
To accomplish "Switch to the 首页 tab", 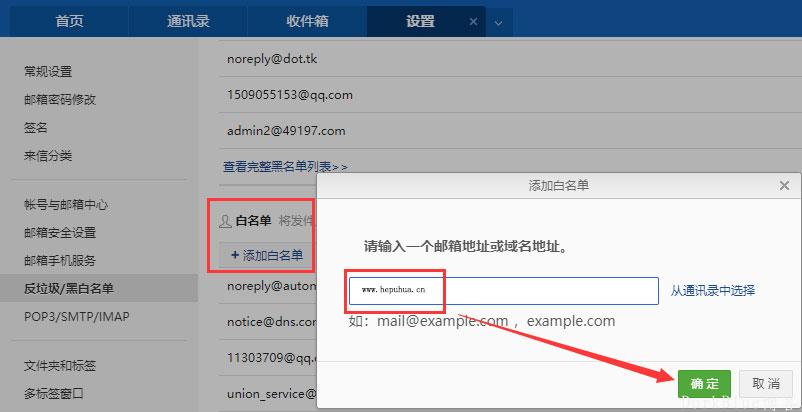I will (x=70, y=21).
